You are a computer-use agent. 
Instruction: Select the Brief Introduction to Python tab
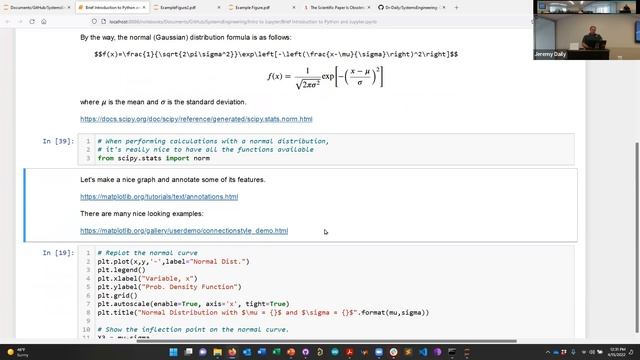pyautogui.click(x=112, y=7)
